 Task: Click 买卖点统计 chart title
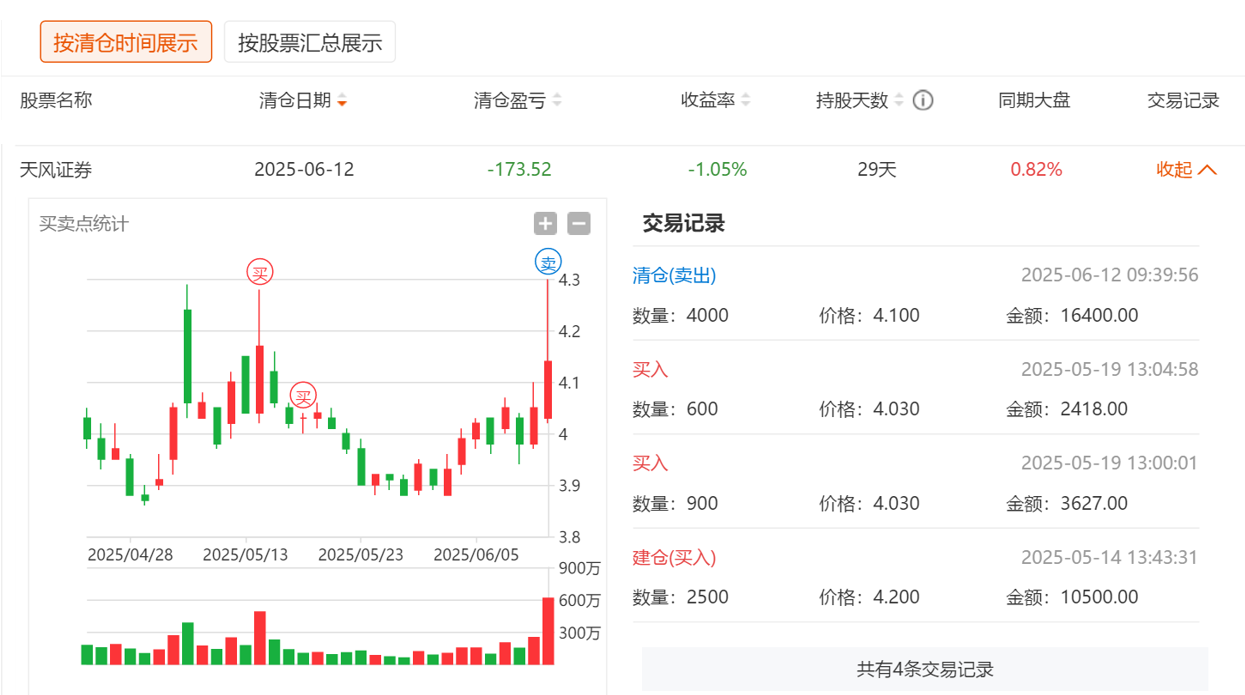pyautogui.click(x=84, y=224)
